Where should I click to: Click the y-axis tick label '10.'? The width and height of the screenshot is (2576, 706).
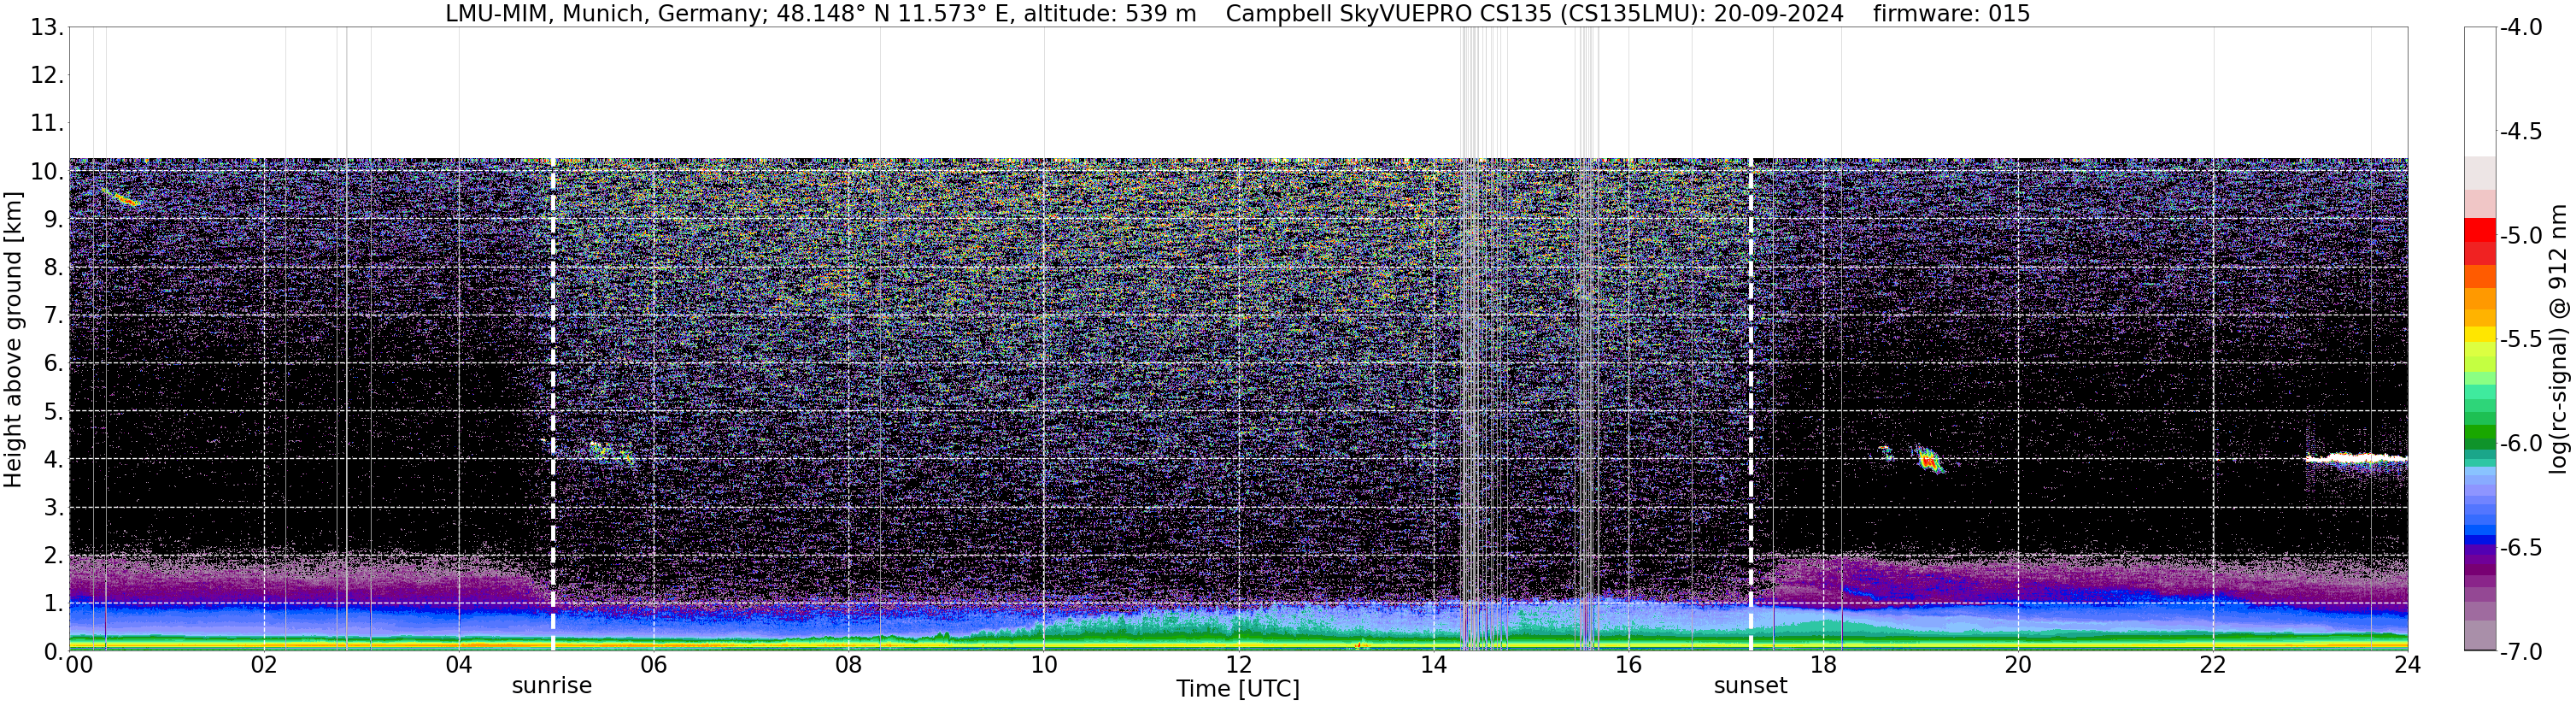47,172
